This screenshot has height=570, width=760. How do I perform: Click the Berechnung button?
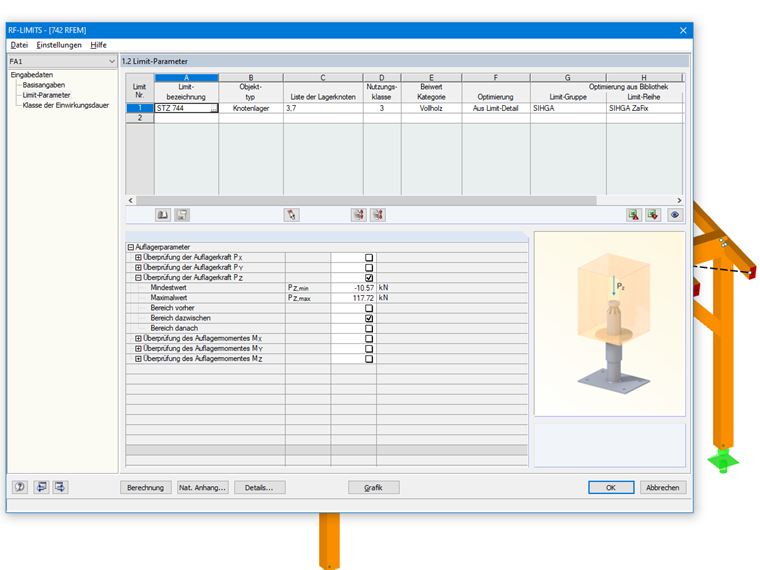tap(145, 488)
